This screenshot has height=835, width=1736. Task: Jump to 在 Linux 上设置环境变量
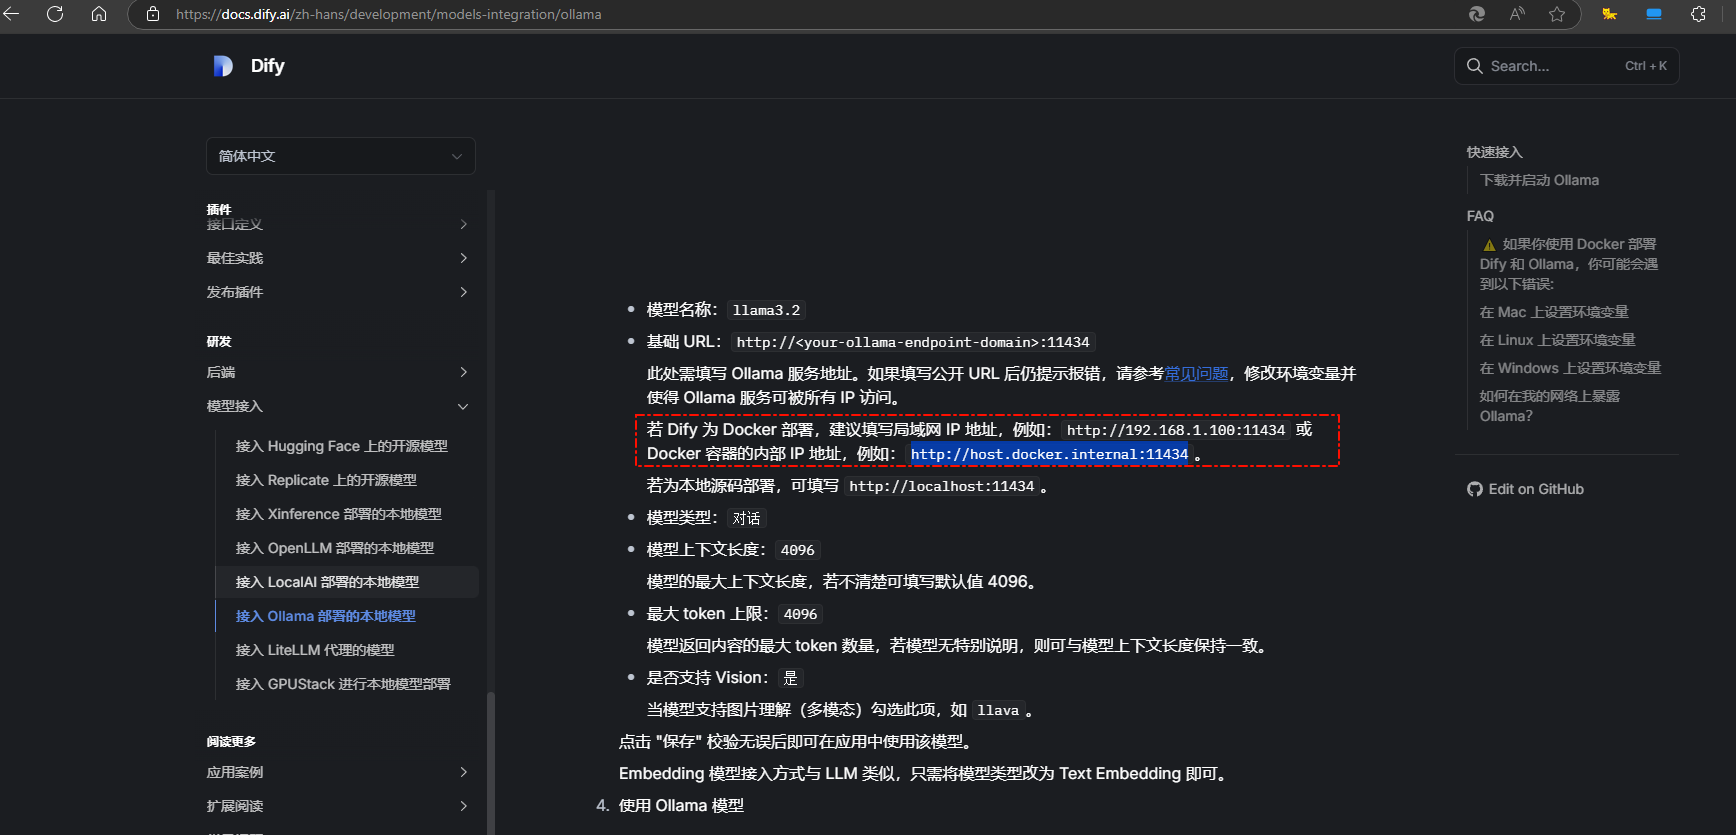pyautogui.click(x=1558, y=340)
